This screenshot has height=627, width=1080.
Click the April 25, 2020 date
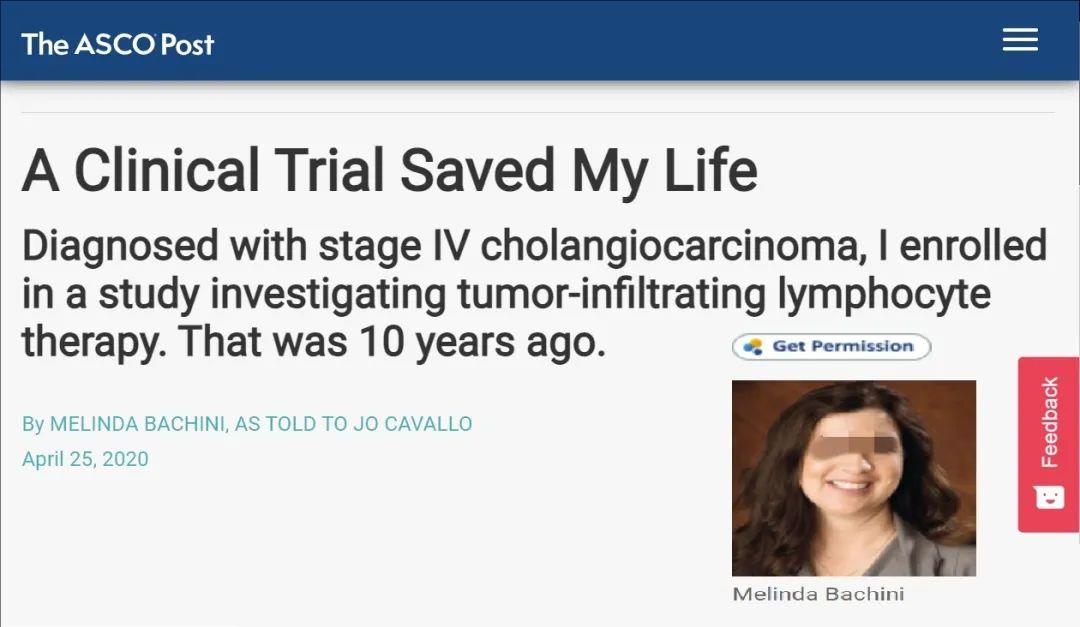(x=85, y=459)
